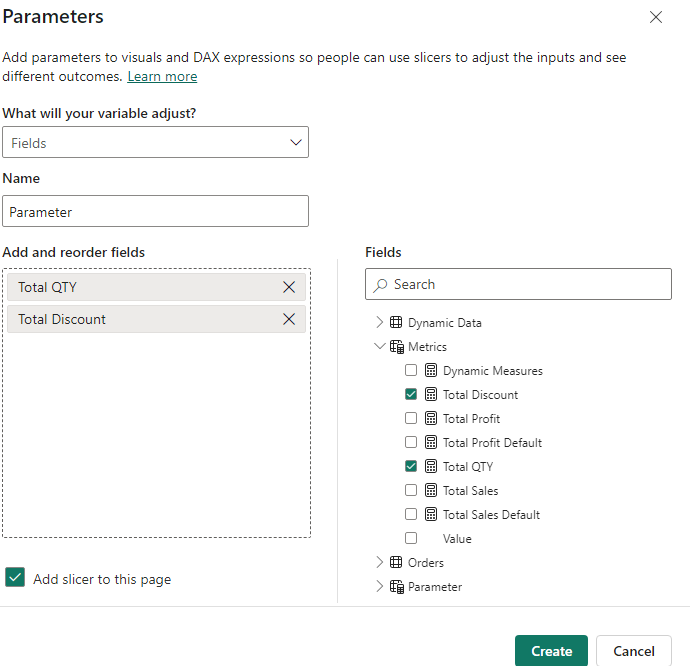Remove Total QTY from the field list
The height and width of the screenshot is (666, 690).
pos(289,287)
